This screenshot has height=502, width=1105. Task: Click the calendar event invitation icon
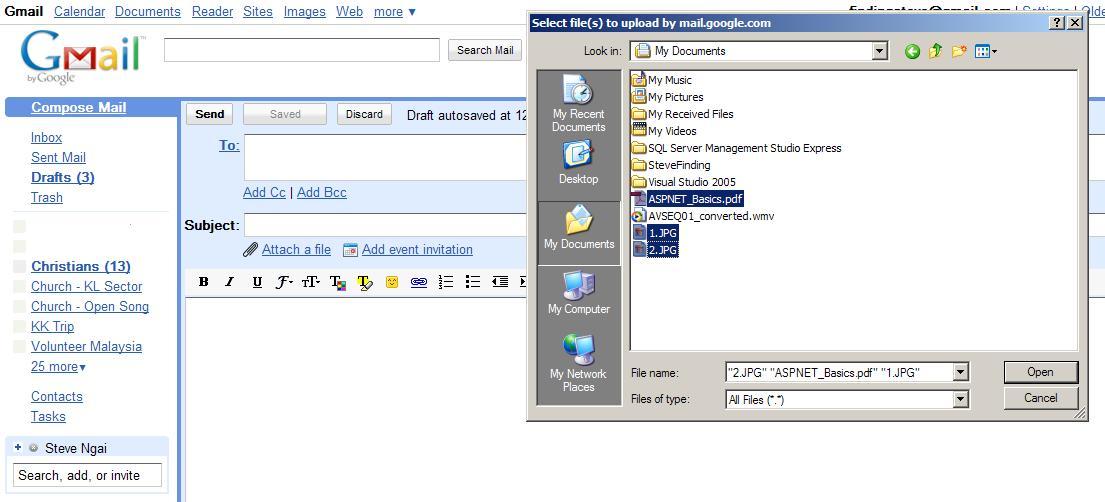(x=350, y=250)
